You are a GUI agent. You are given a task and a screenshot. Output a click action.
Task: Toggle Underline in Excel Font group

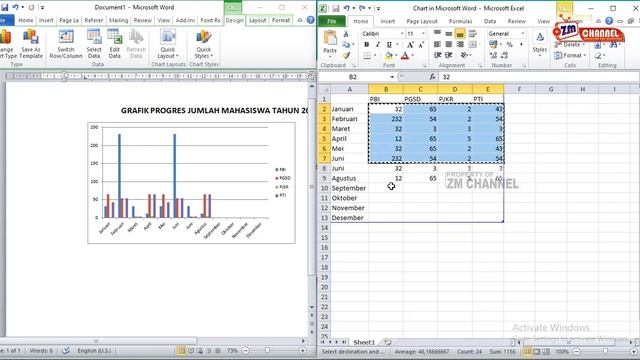click(389, 44)
